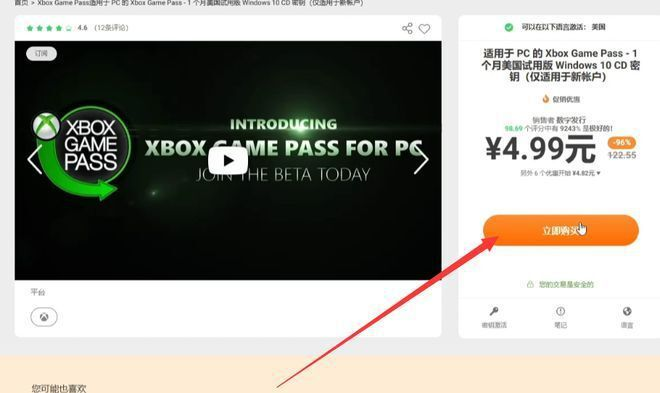This screenshot has width=660, height=393.
Task: Click the Xbox platform icon under 平台
Action: click(44, 317)
